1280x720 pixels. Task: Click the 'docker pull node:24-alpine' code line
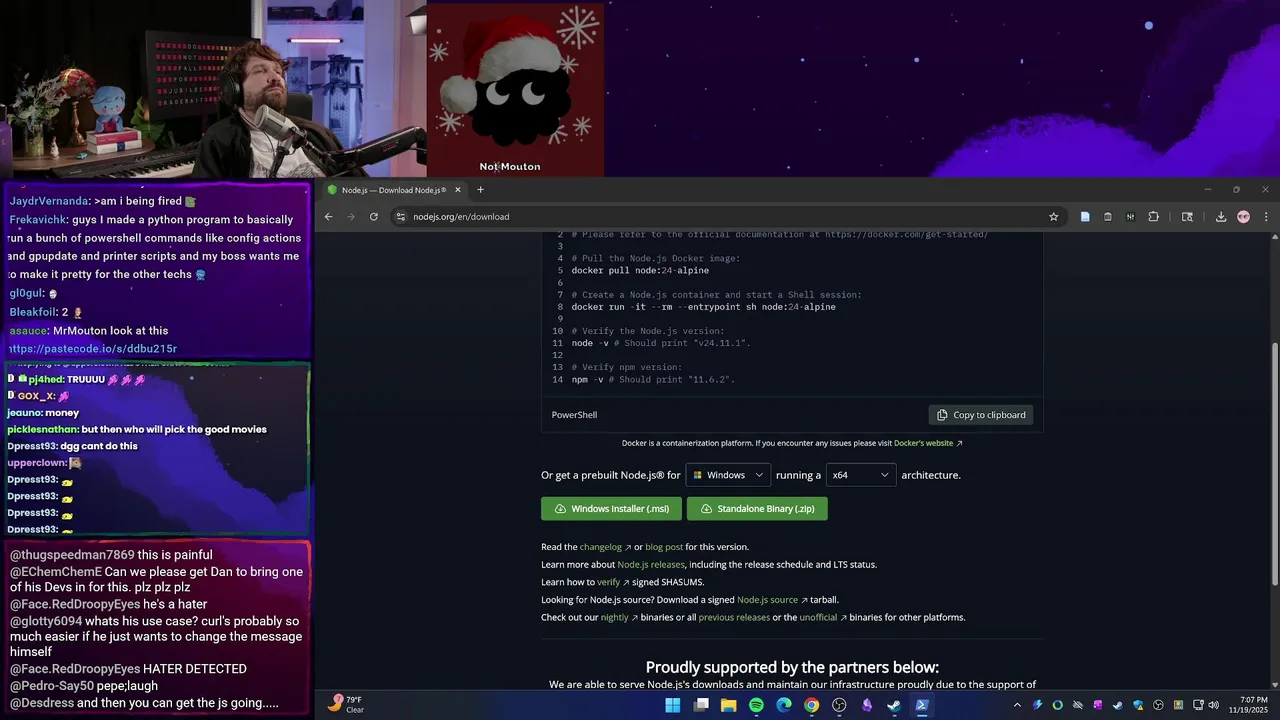(640, 271)
